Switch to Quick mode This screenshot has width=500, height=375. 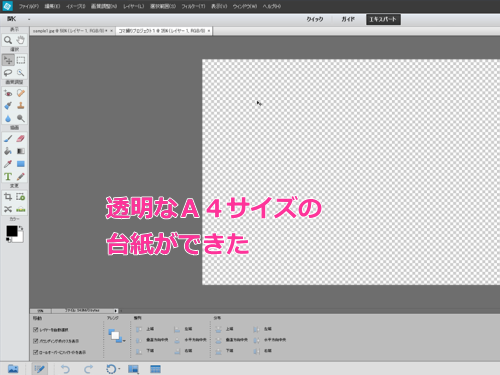coord(315,19)
